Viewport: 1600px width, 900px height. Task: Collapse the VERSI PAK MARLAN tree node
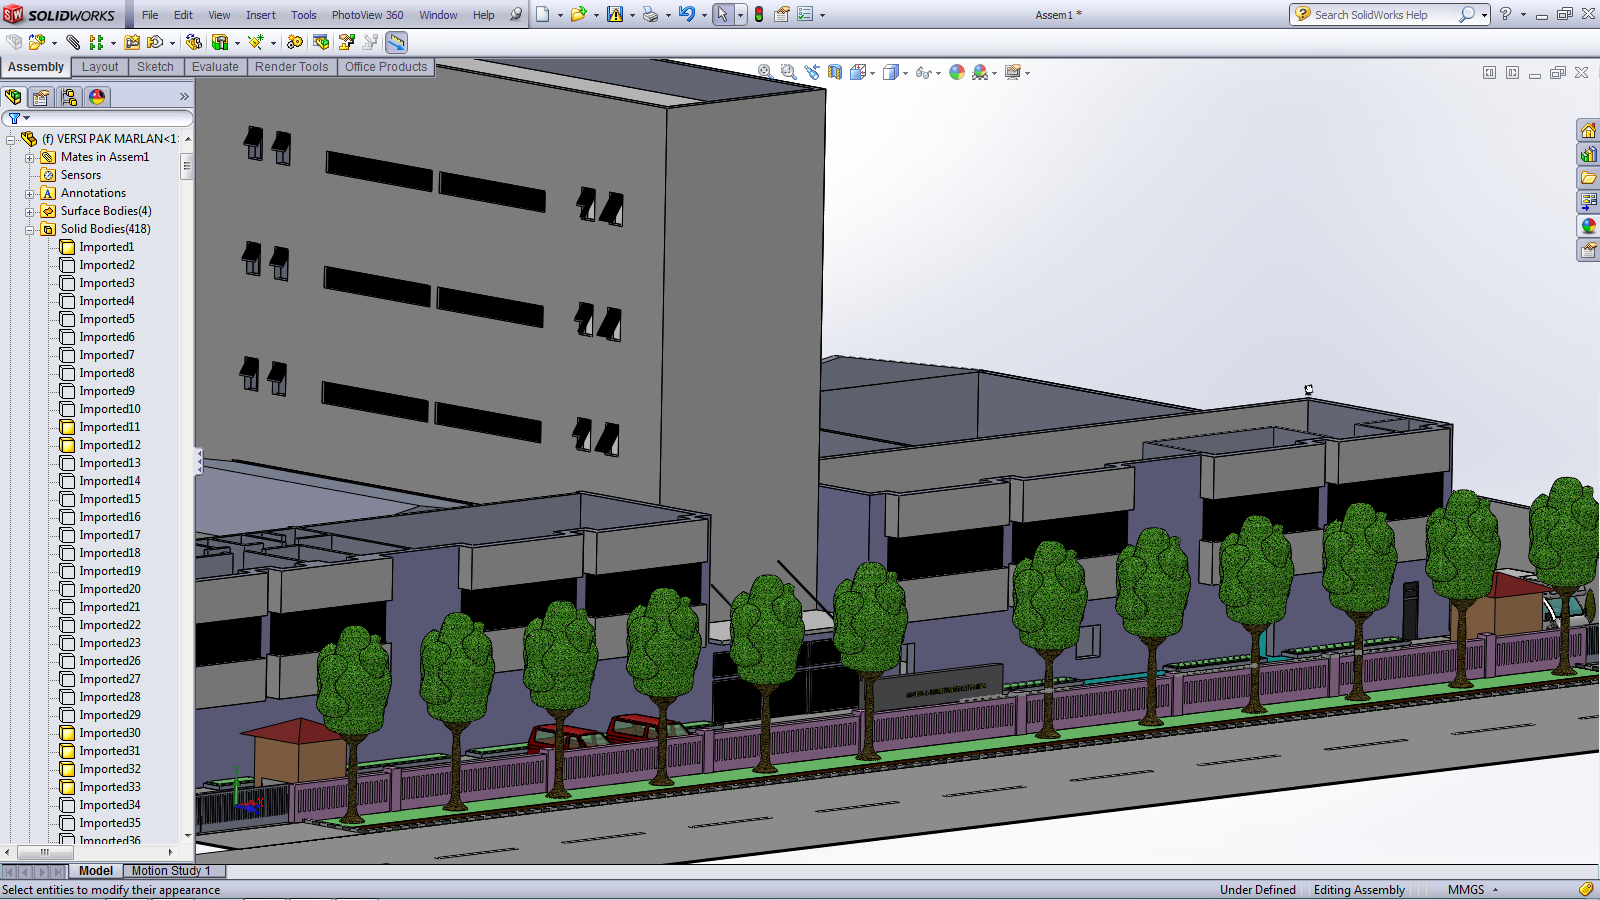click(x=11, y=139)
